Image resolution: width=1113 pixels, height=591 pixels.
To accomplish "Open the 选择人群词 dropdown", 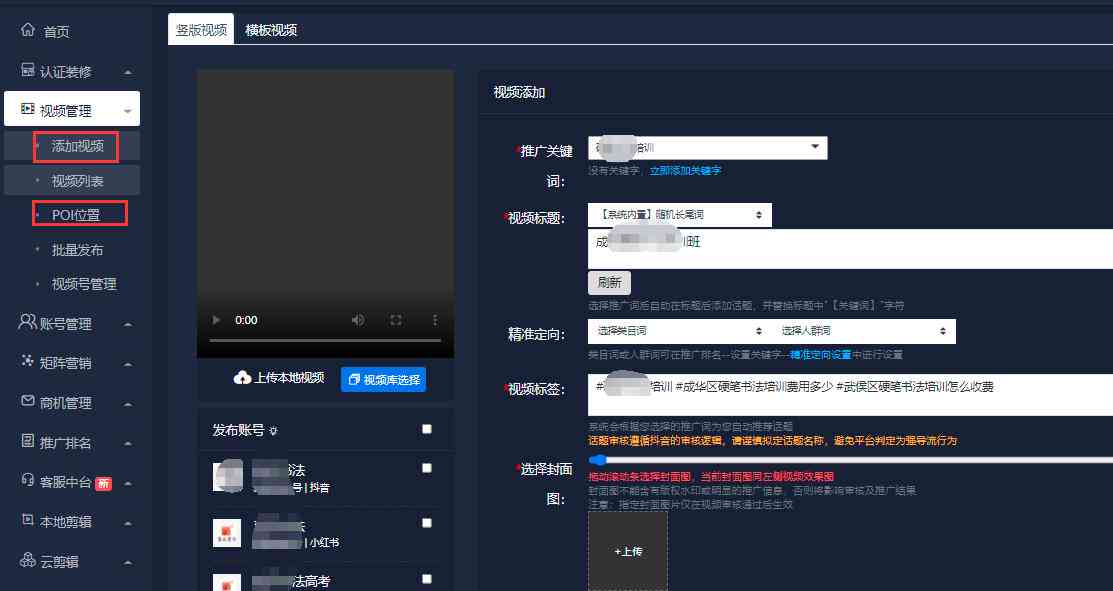I will point(864,331).
